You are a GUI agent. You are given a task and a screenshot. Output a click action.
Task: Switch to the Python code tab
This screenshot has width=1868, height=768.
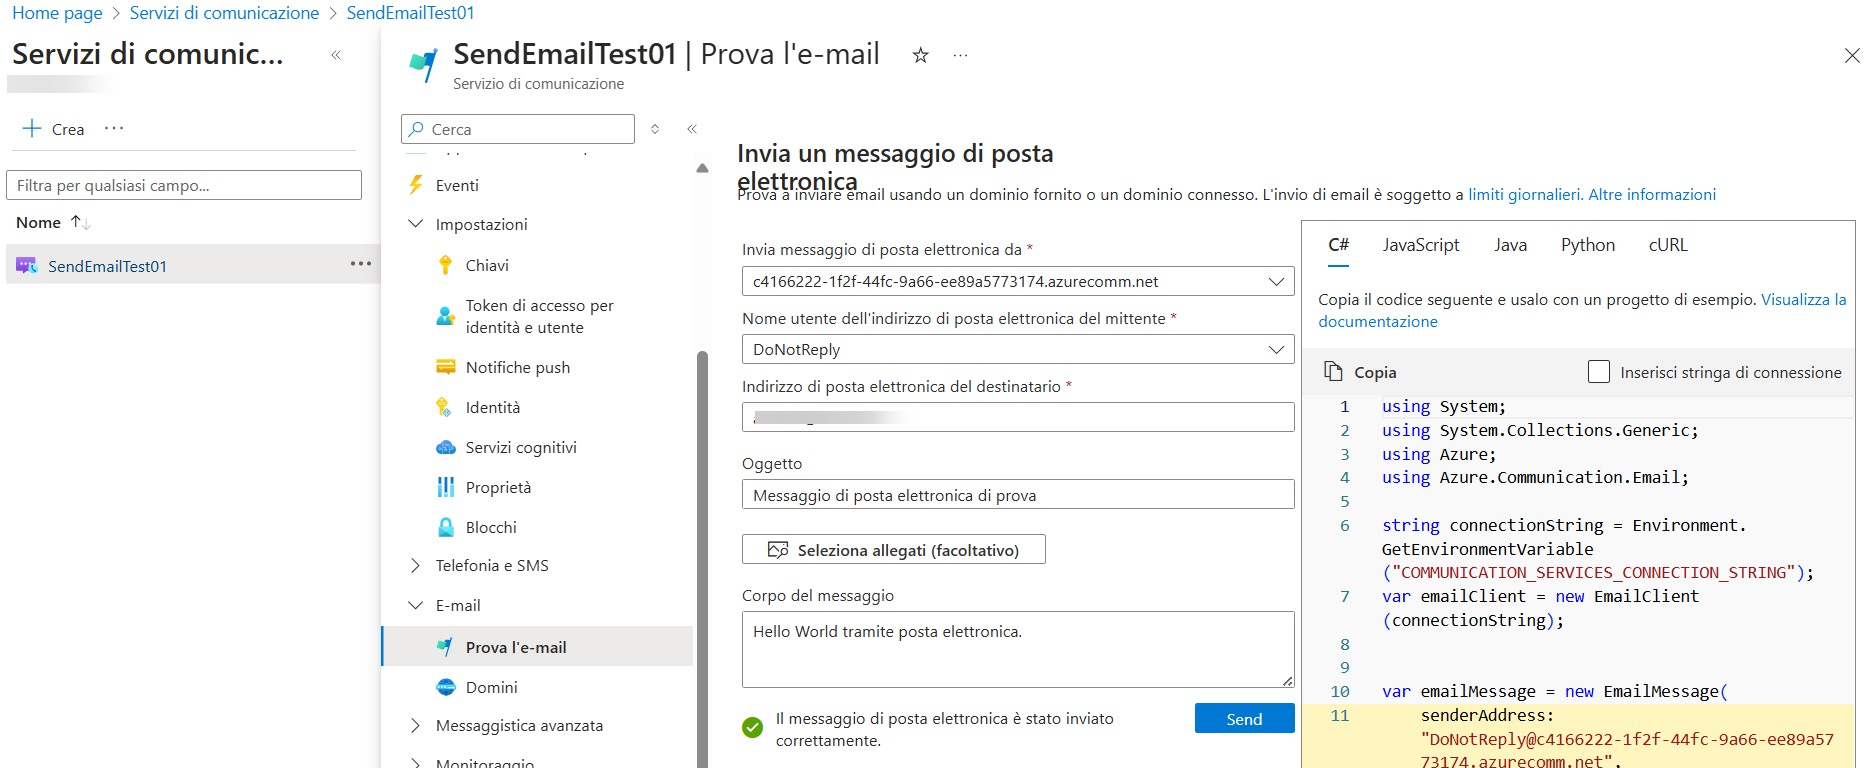[x=1587, y=245]
